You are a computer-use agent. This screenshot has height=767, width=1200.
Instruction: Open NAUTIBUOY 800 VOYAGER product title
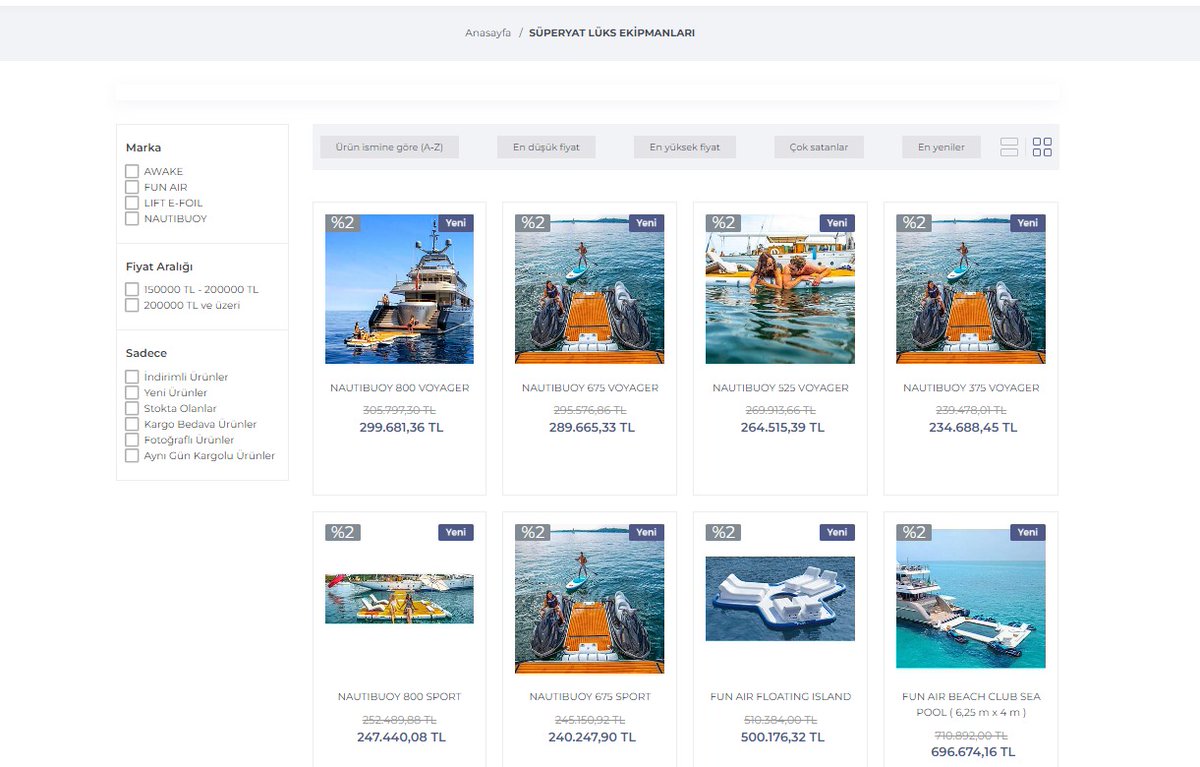[x=399, y=388]
